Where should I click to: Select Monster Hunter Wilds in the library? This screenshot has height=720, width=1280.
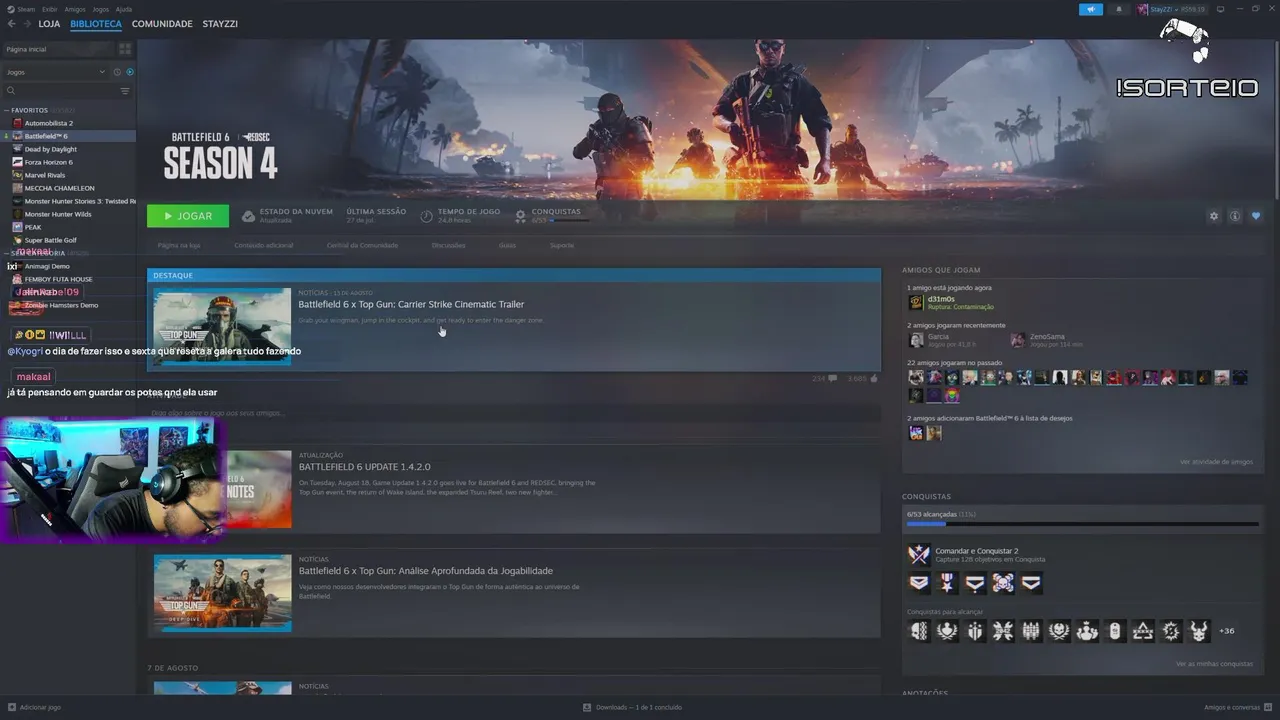[70, 214]
